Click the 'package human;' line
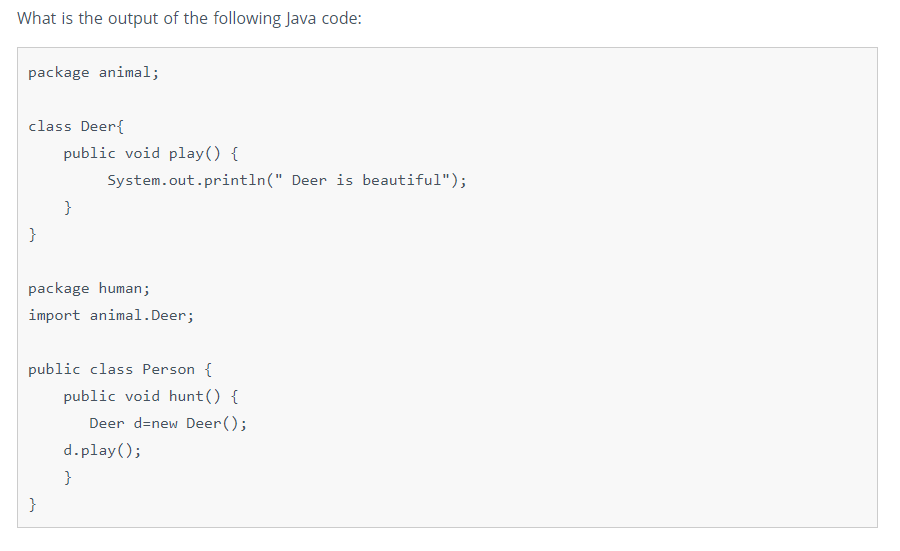This screenshot has height=551, width=900. point(89,288)
